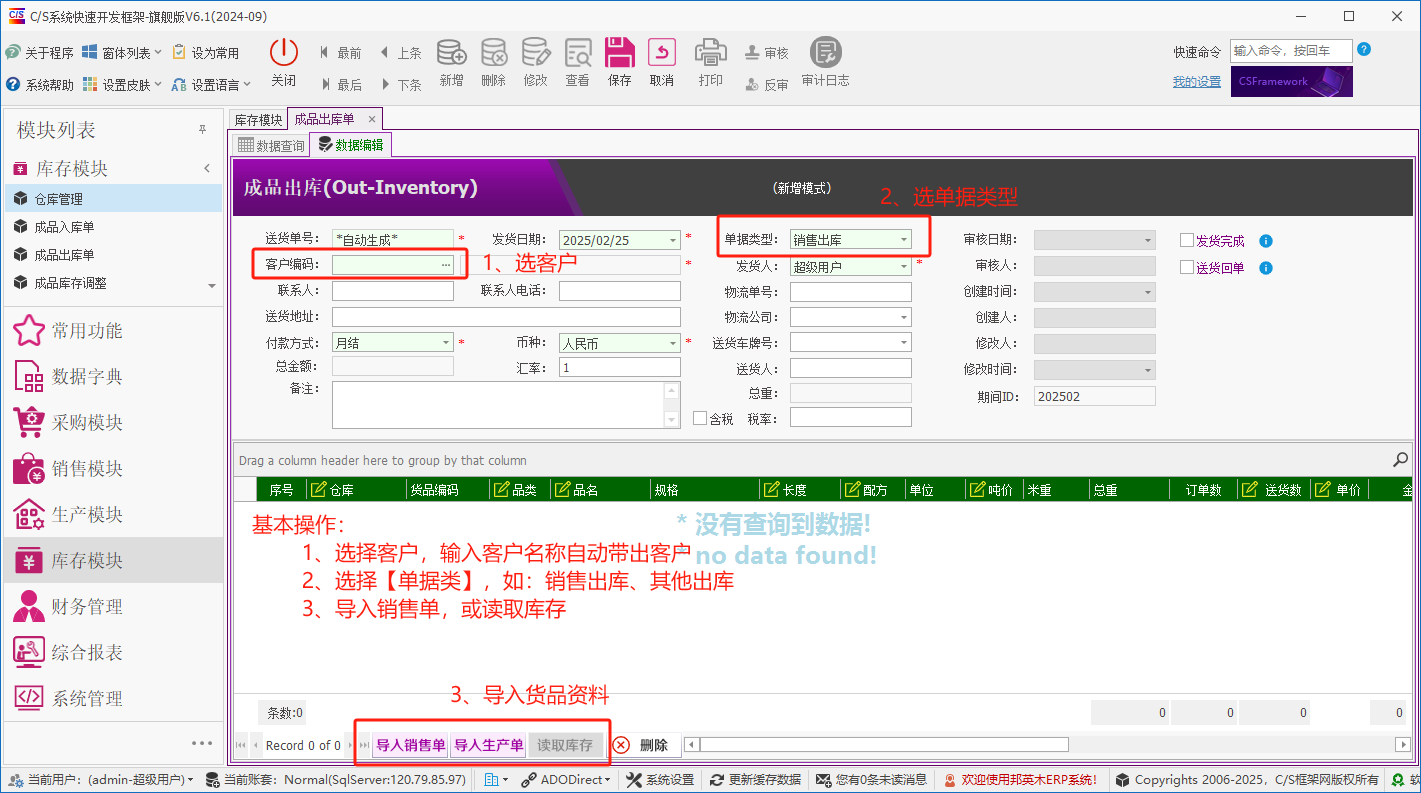Click the 快速命令 input box
Image resolution: width=1421 pixels, height=793 pixels.
tap(1291, 51)
